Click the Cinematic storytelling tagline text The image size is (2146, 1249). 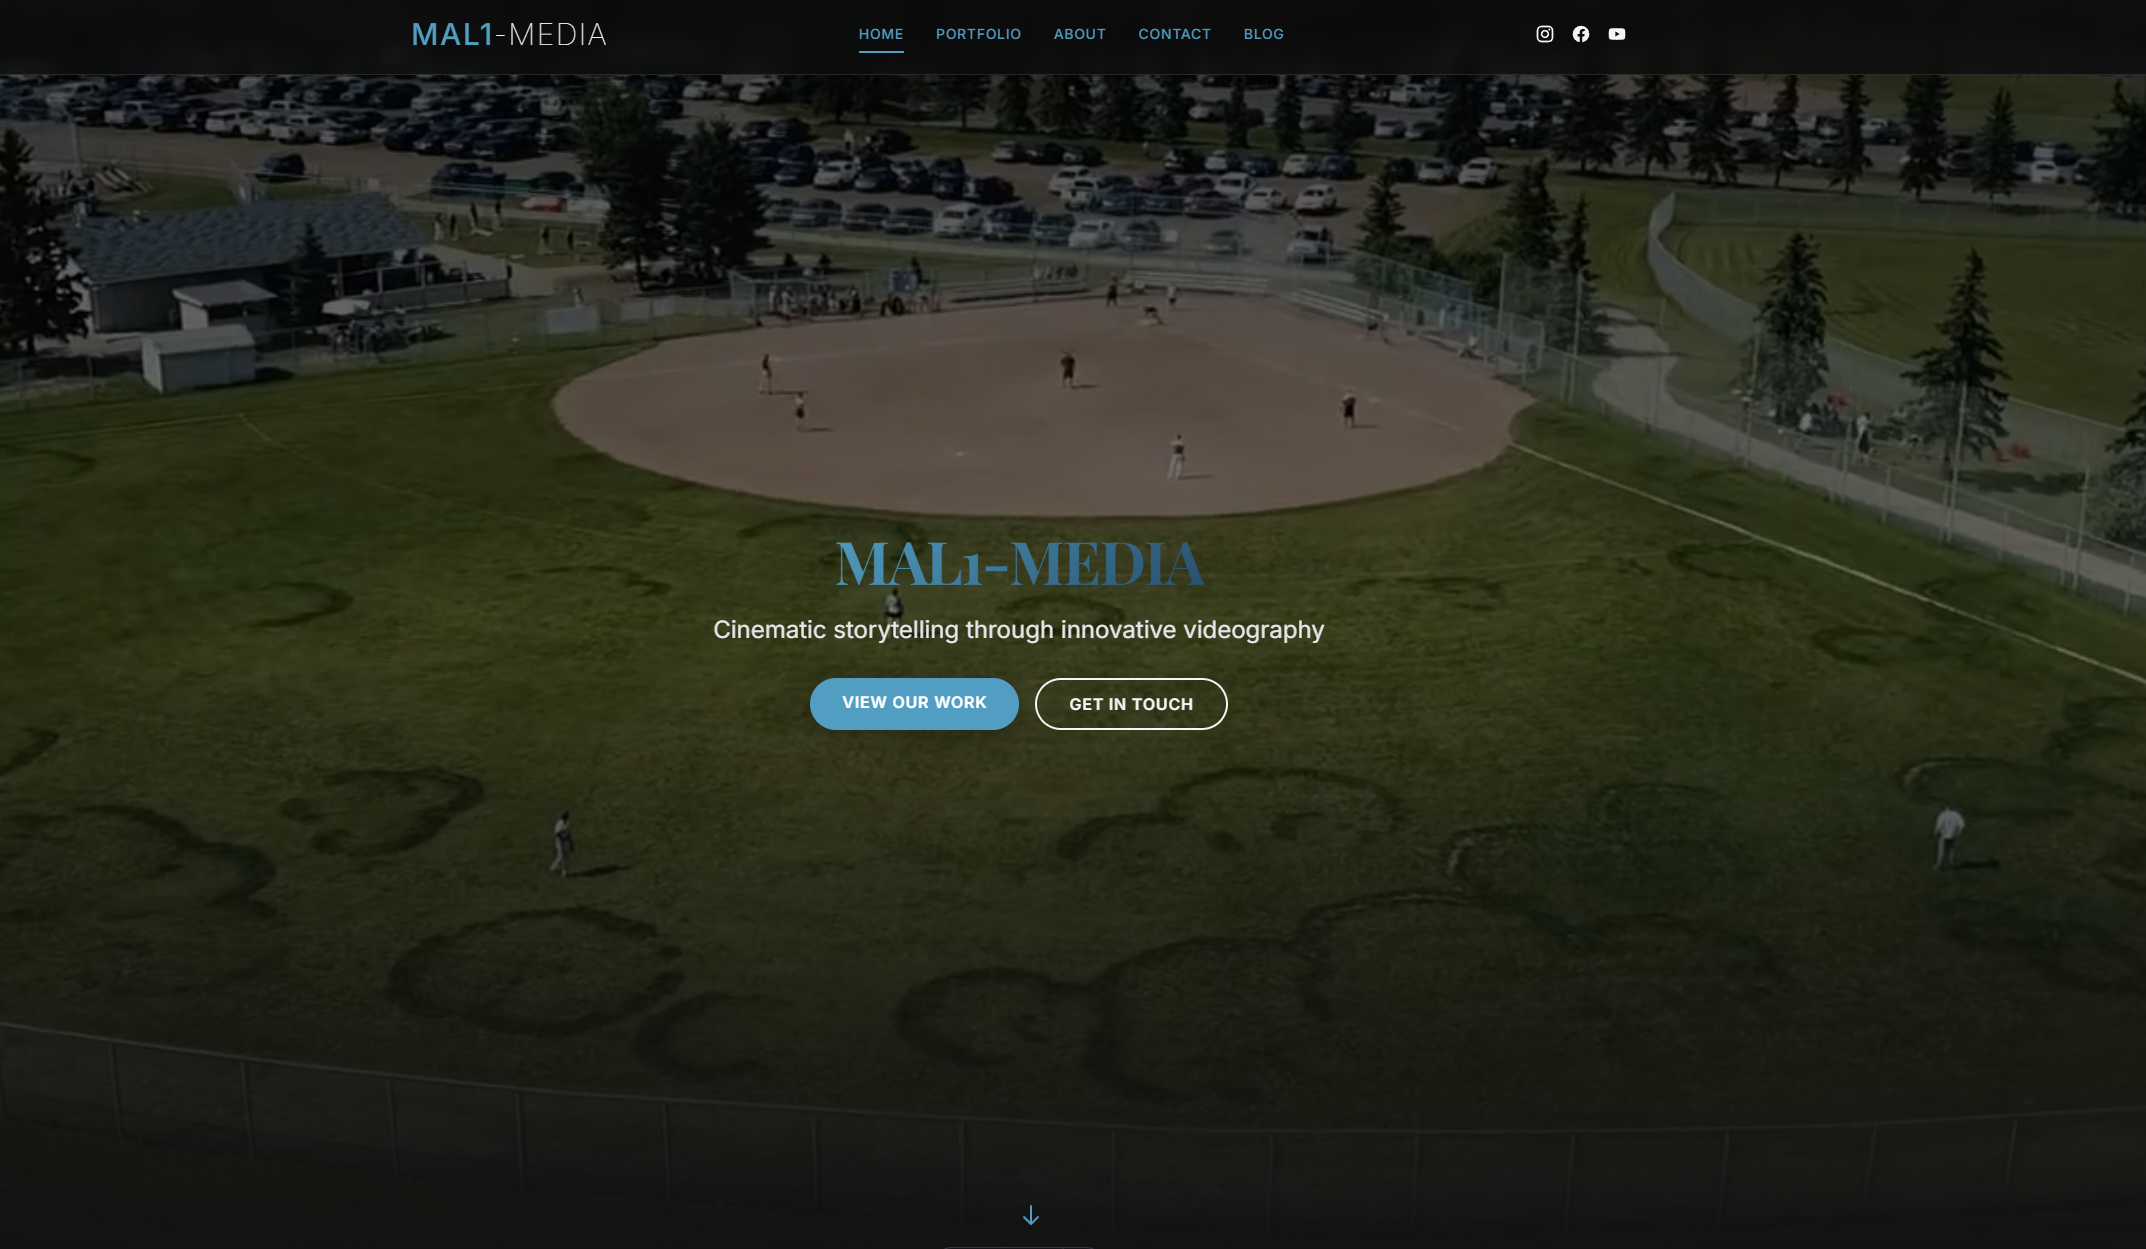tap(1018, 630)
